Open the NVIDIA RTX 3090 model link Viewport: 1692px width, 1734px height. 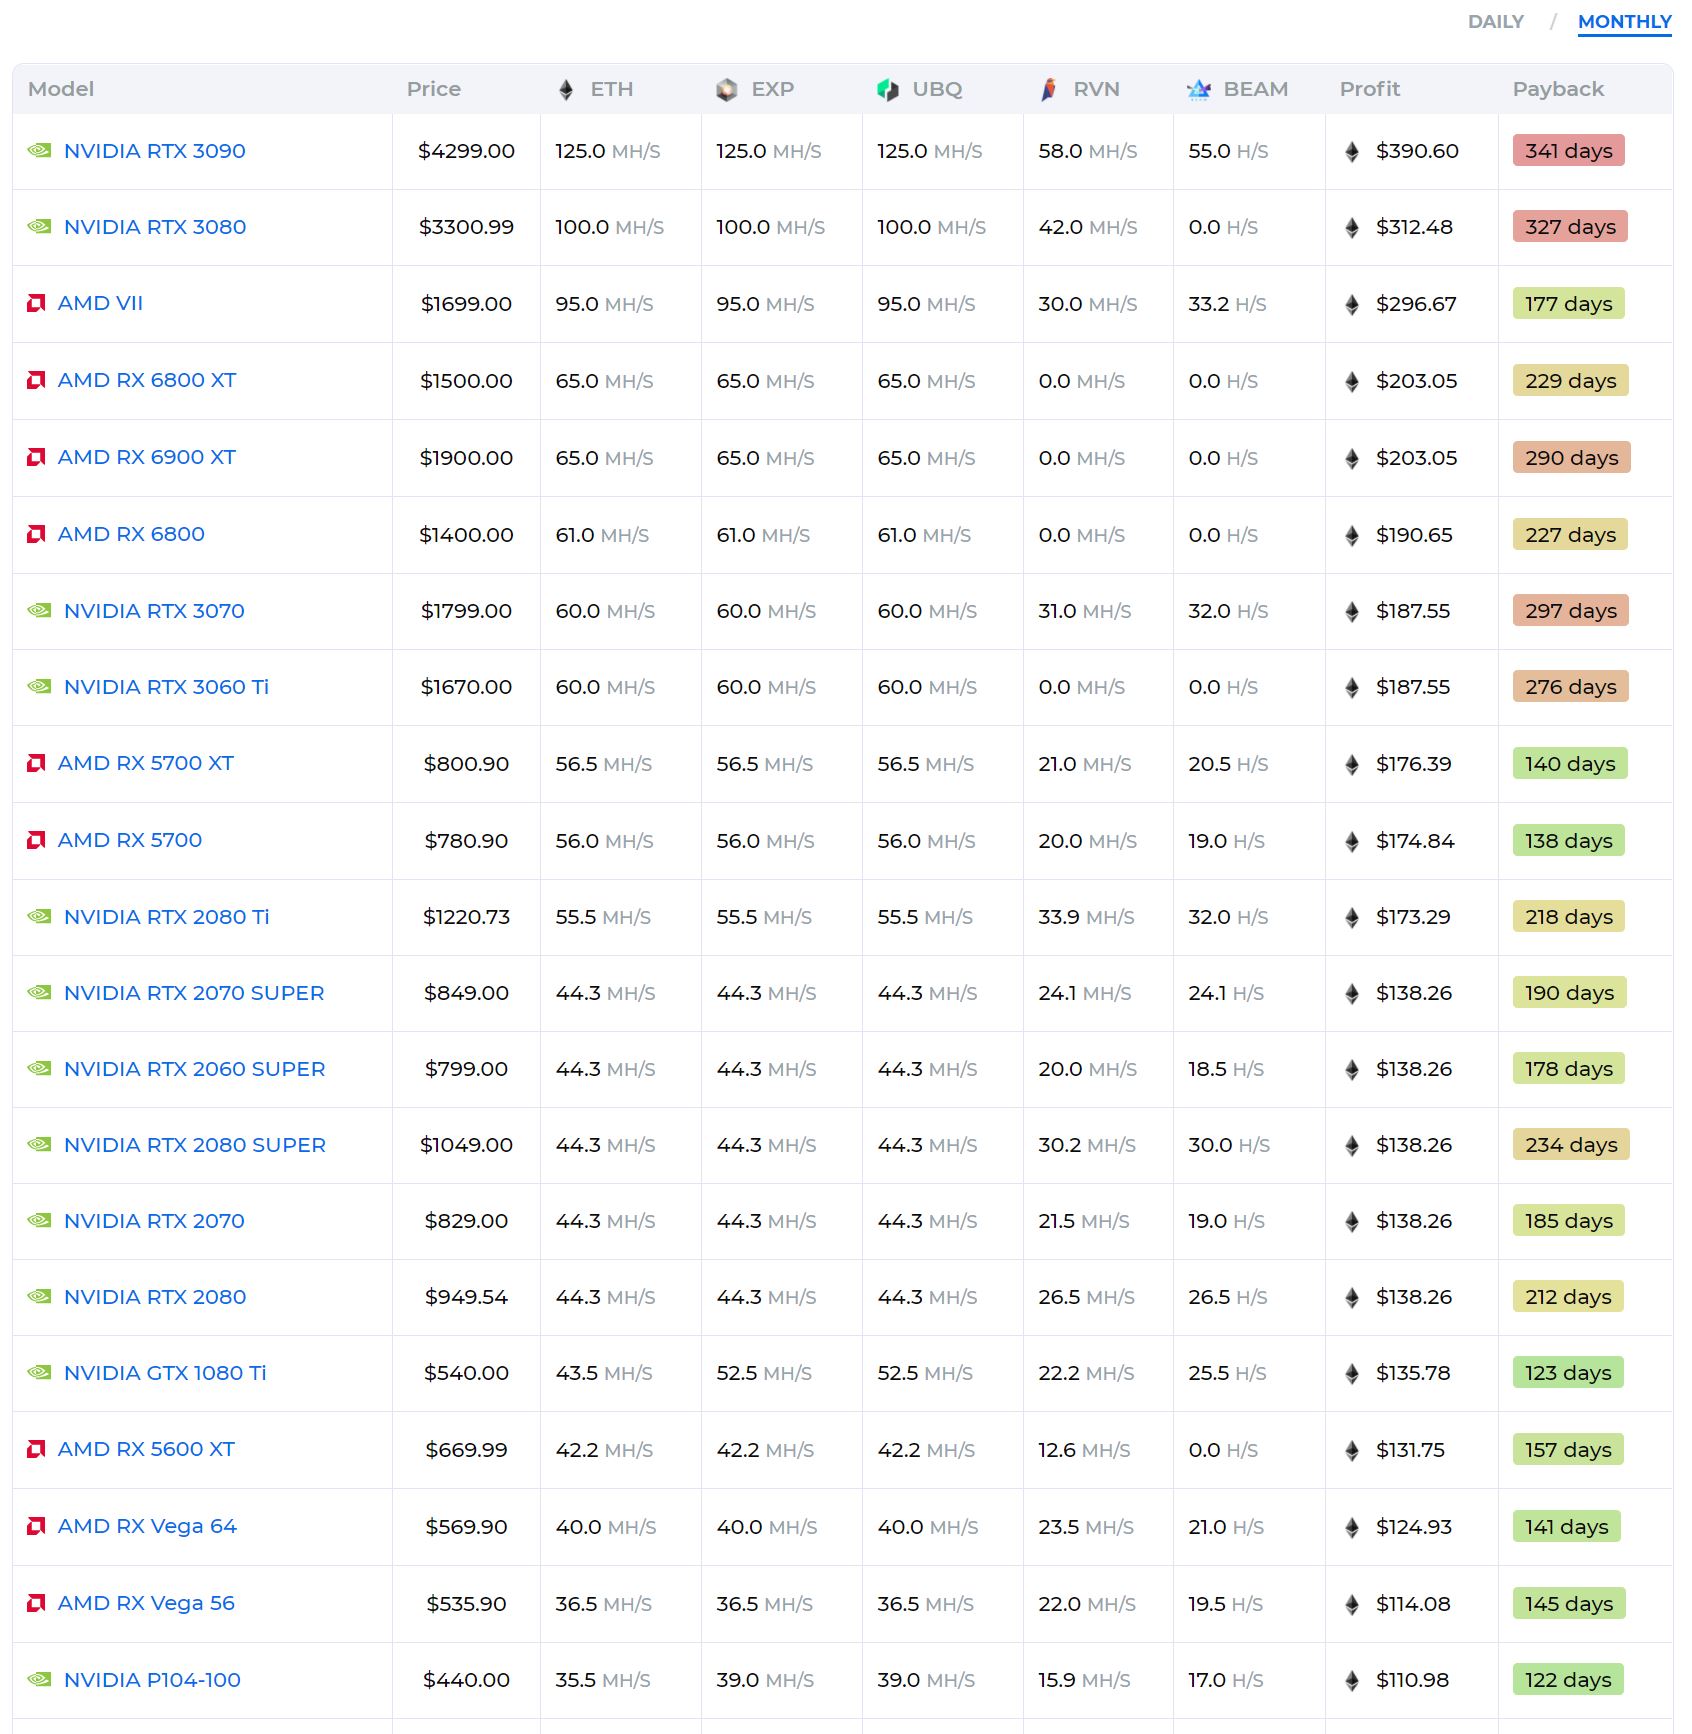coord(154,151)
